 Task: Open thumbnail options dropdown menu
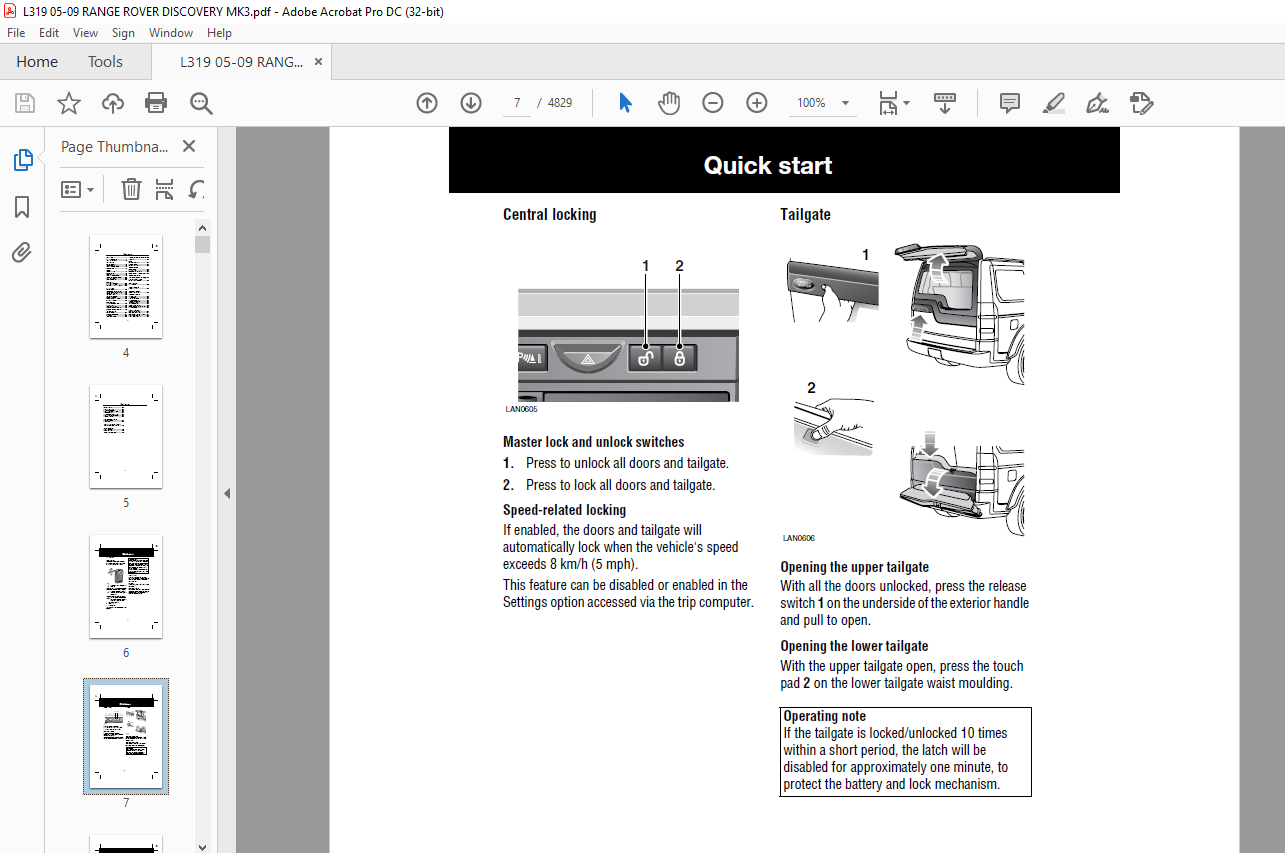[x=78, y=189]
